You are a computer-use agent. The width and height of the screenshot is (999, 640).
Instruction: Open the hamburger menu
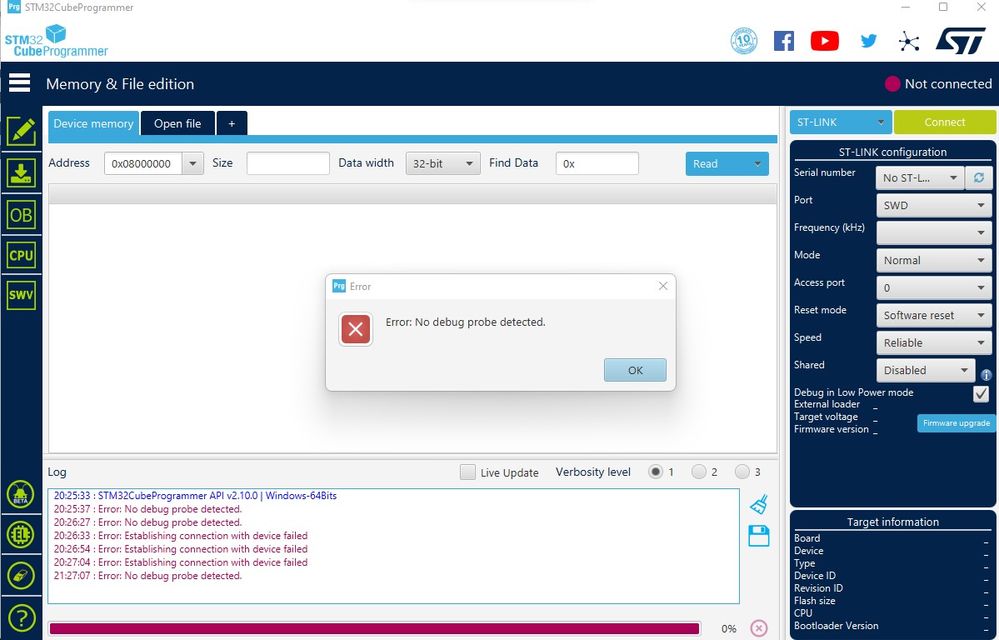pos(19,83)
